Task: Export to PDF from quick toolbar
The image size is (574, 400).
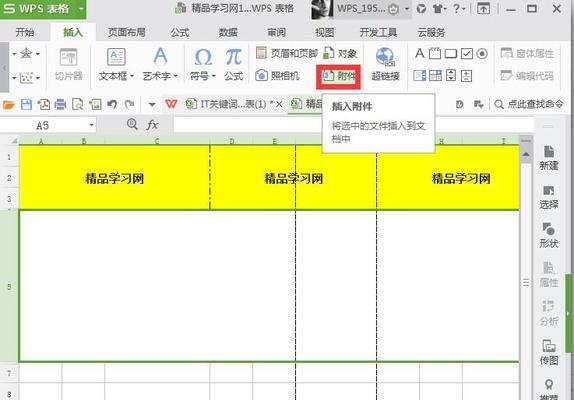Action: coord(44,105)
